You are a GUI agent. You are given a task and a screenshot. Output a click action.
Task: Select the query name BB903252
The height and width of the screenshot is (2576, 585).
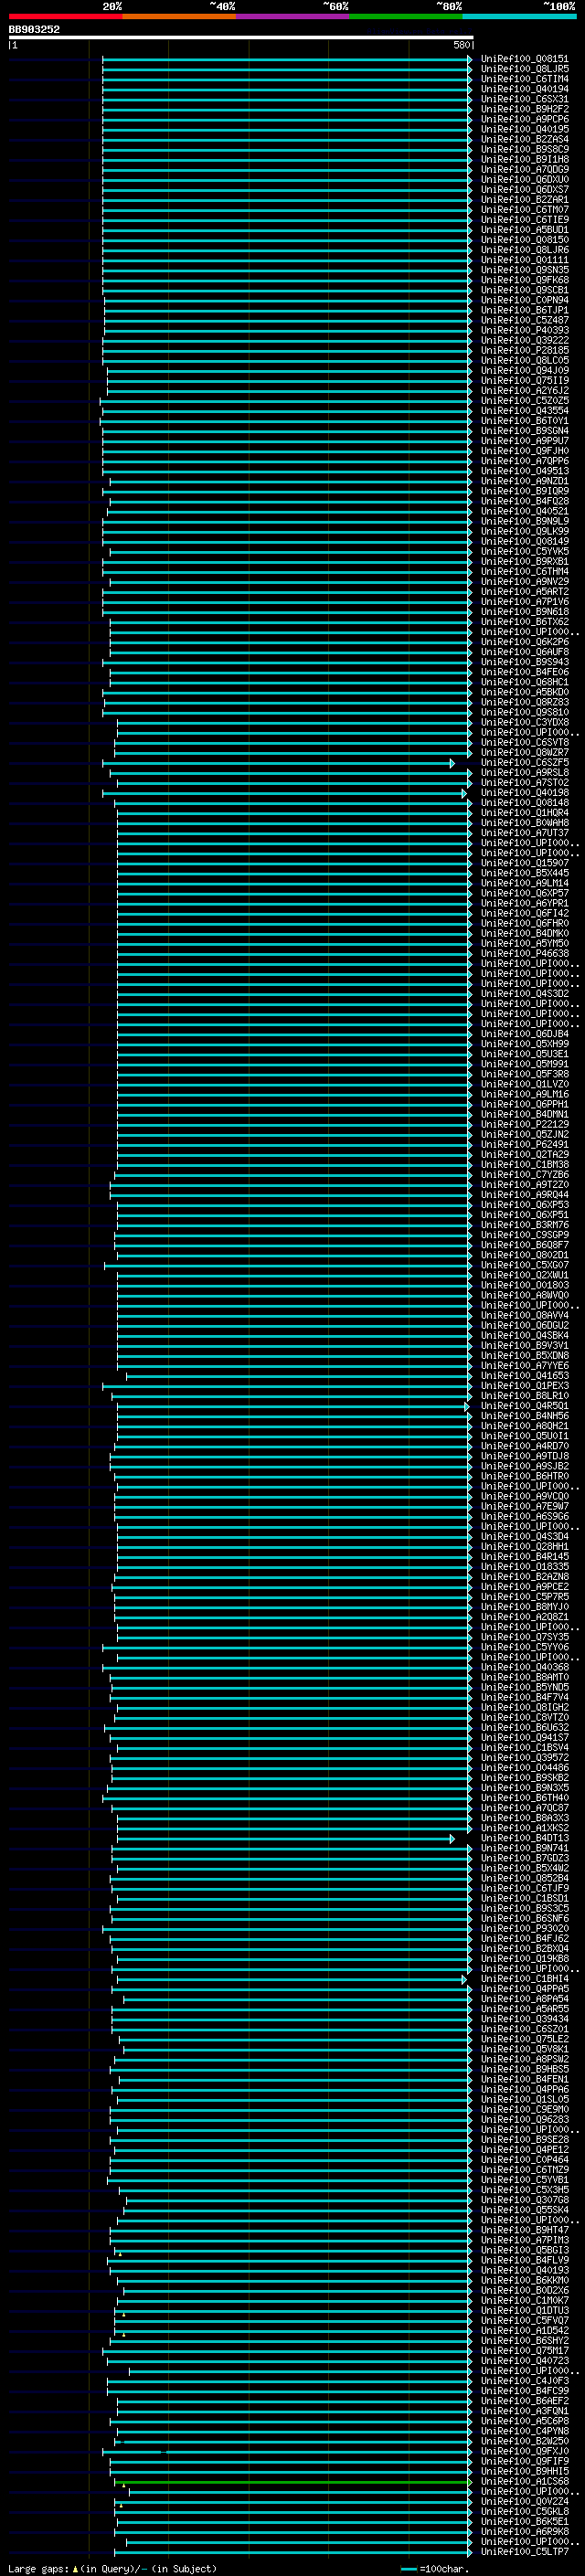34,30
